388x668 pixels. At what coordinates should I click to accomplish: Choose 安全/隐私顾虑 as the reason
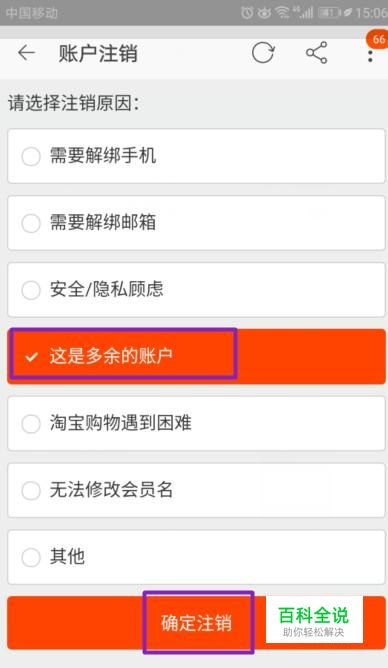(196, 290)
